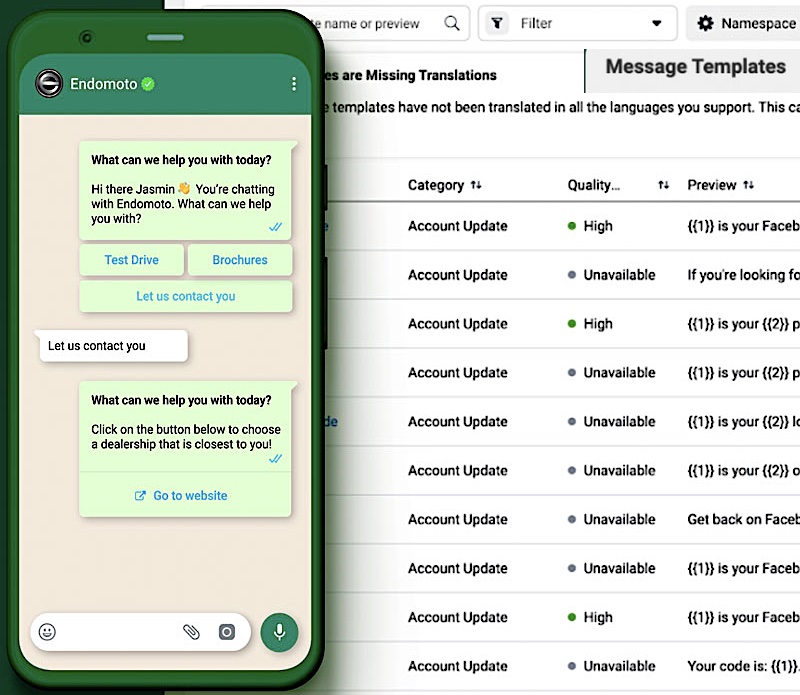Tap the Brochures quick reply button

(x=240, y=260)
